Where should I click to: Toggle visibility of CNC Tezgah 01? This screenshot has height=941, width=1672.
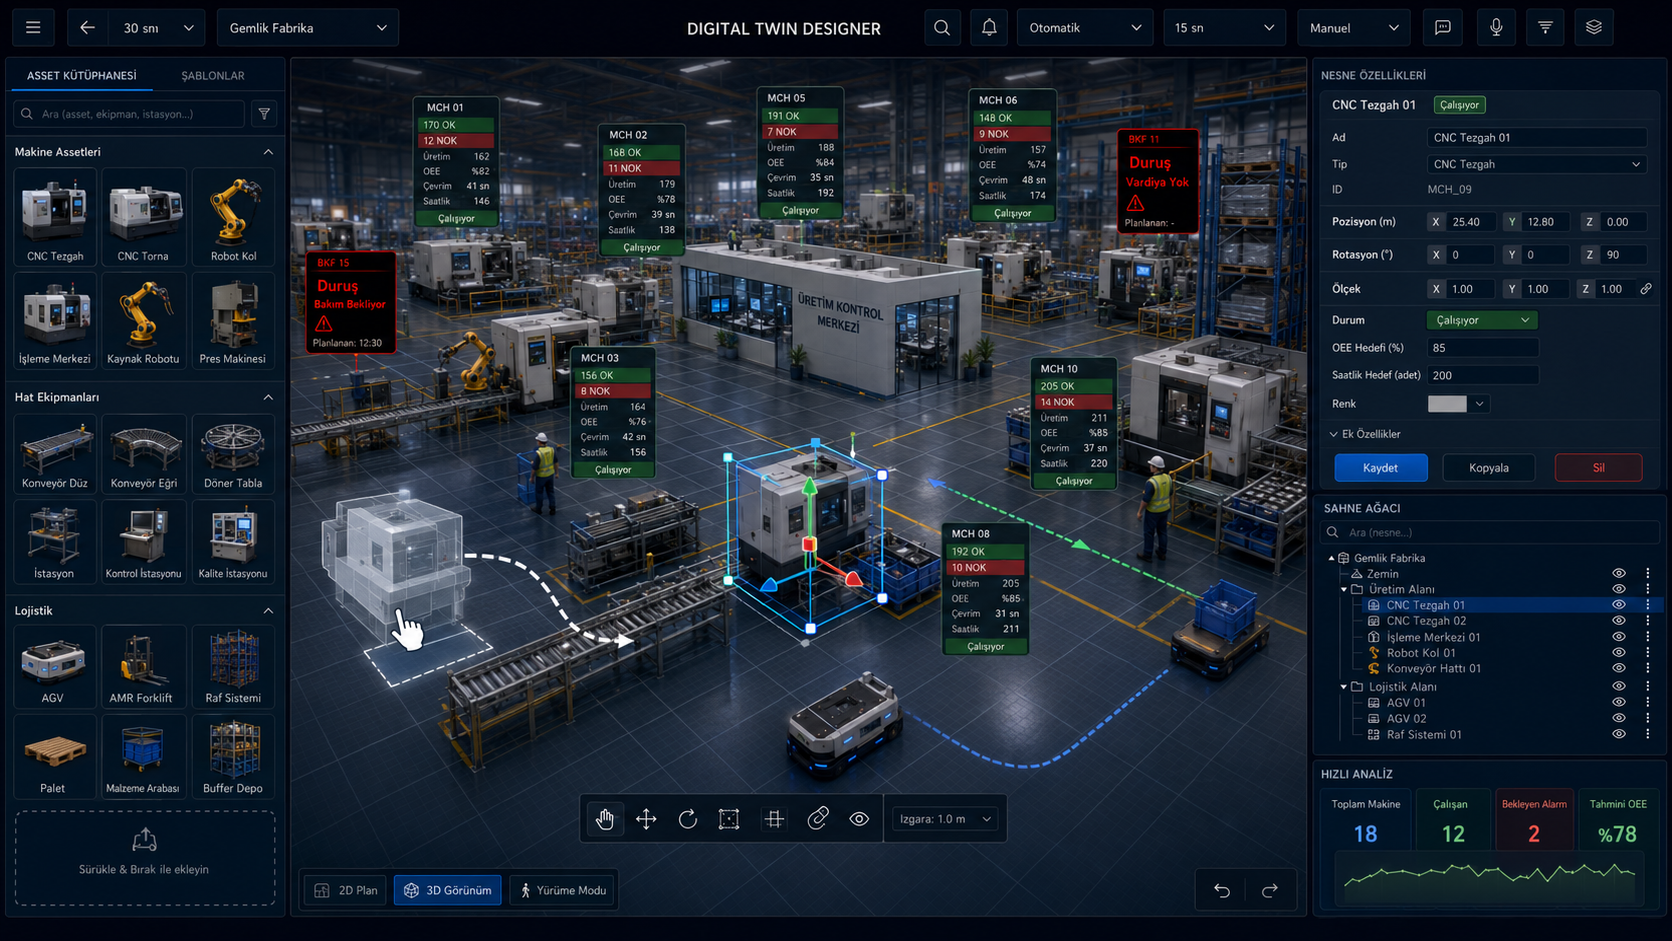[1619, 605]
